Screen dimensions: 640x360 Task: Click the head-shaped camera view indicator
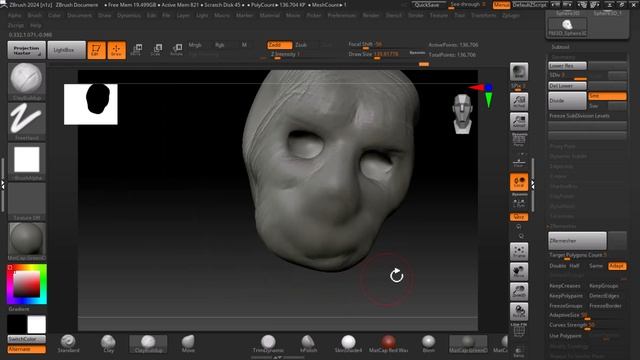click(x=462, y=114)
